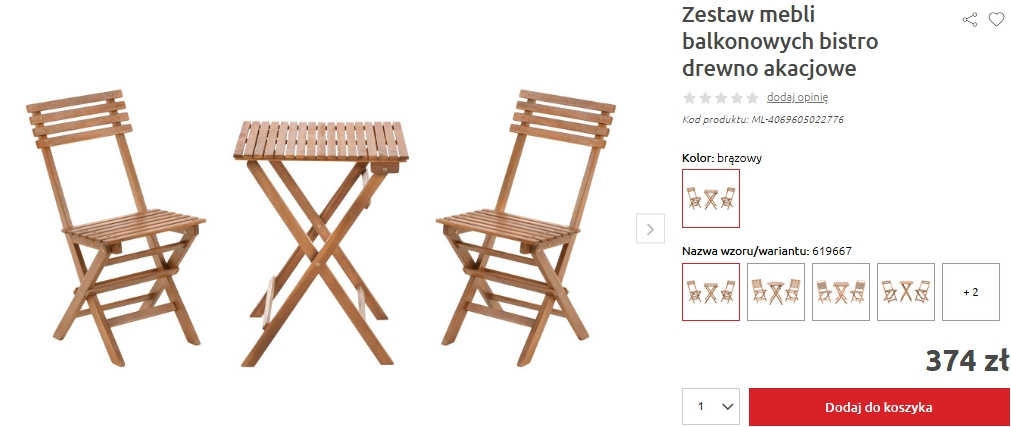Click the next image arrow
Image resolution: width=1011 pixels, height=427 pixels.
click(650, 228)
